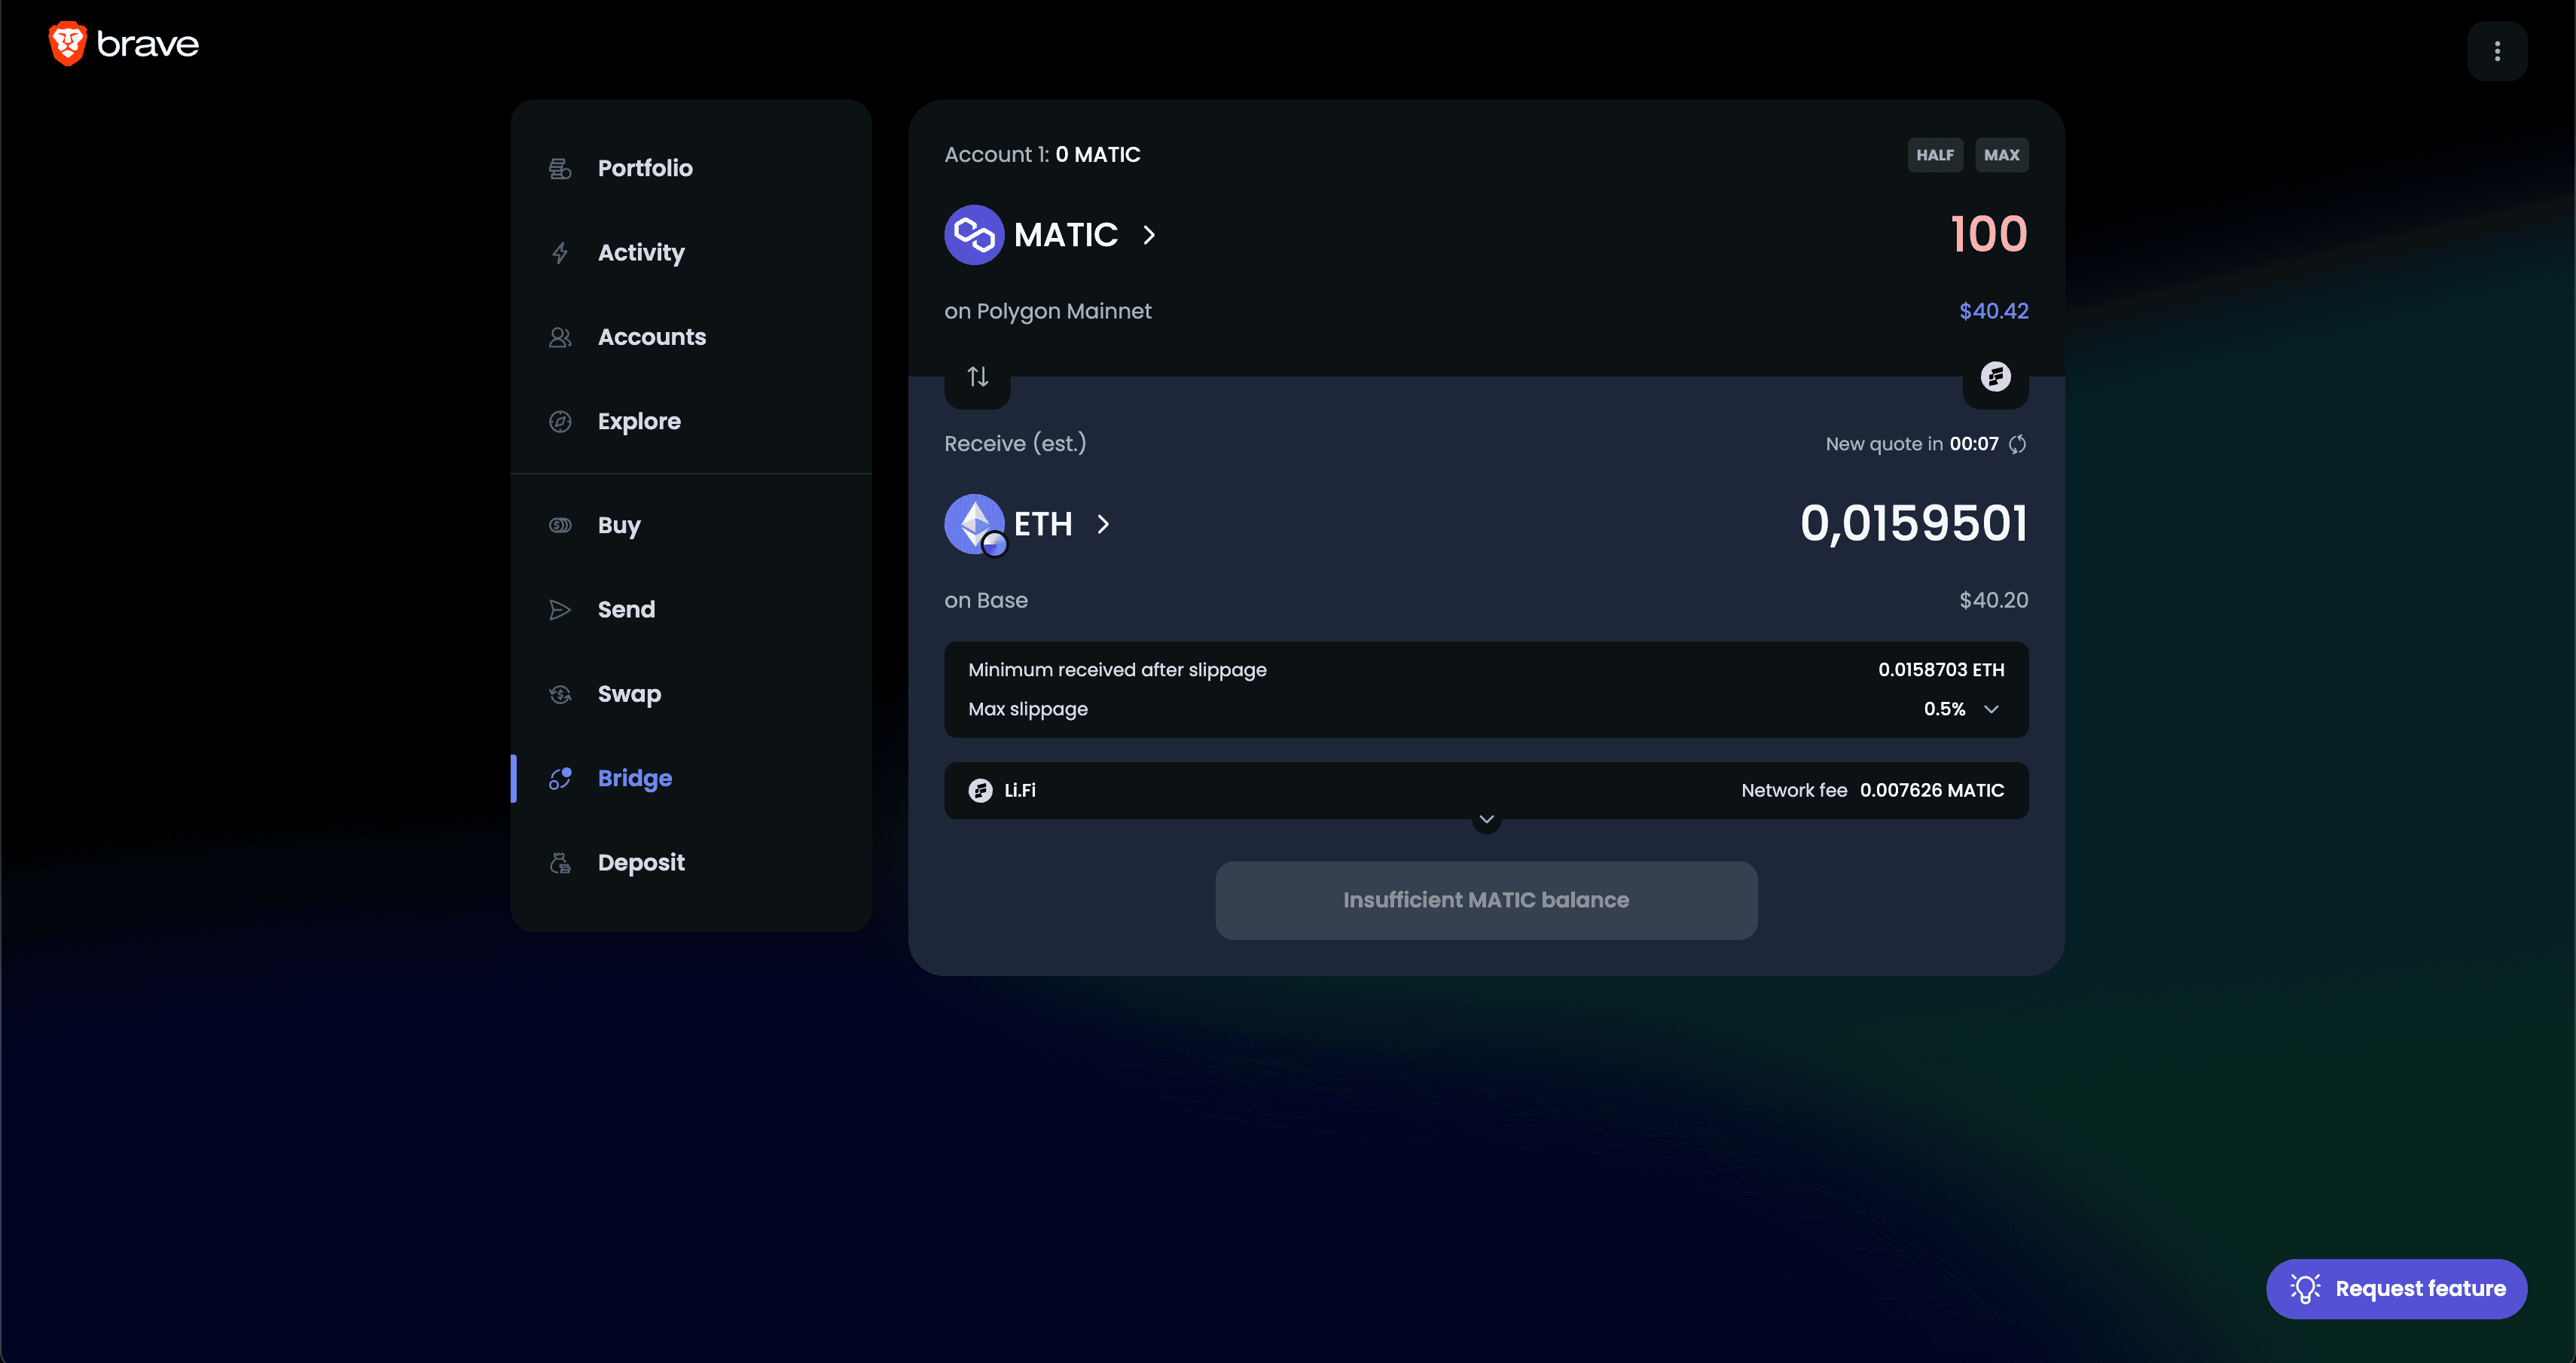Open the Accounts page

[652, 337]
